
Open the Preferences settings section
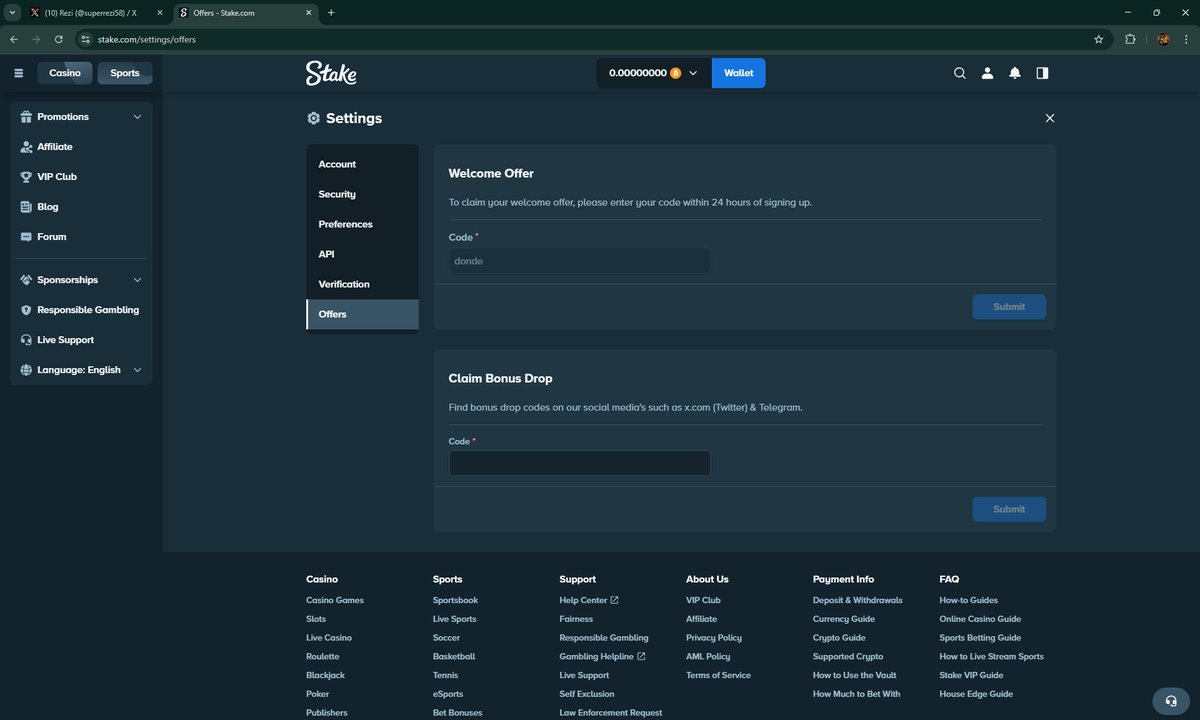[362, 224]
